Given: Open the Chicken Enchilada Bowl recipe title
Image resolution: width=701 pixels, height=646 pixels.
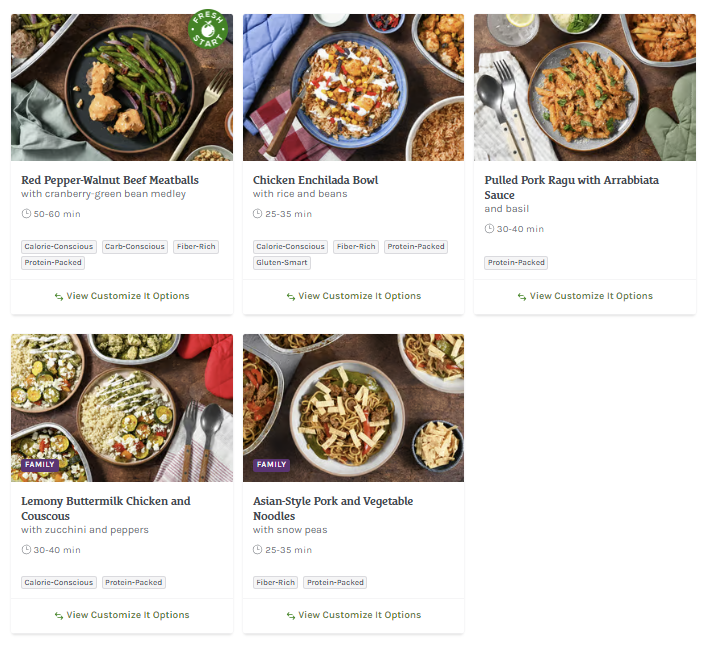Looking at the screenshot, I should [x=316, y=180].
